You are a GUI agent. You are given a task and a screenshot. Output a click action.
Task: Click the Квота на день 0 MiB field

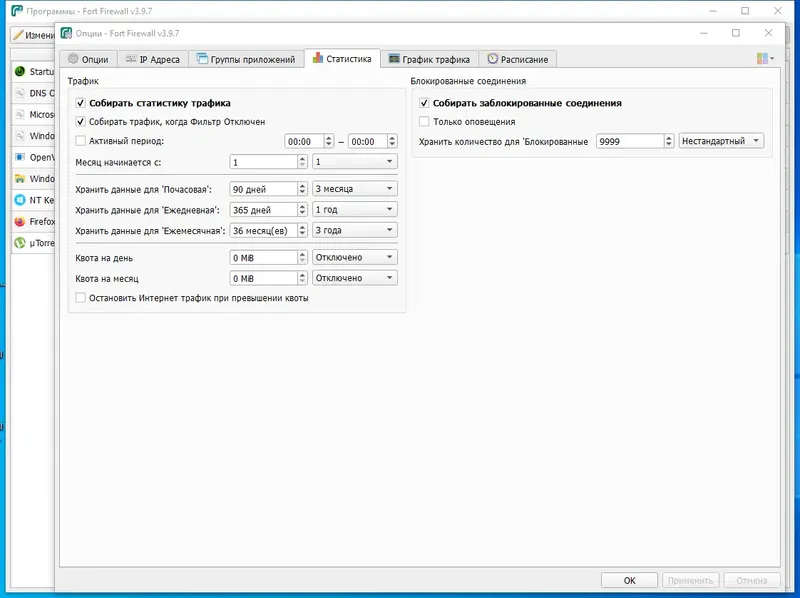(263, 258)
